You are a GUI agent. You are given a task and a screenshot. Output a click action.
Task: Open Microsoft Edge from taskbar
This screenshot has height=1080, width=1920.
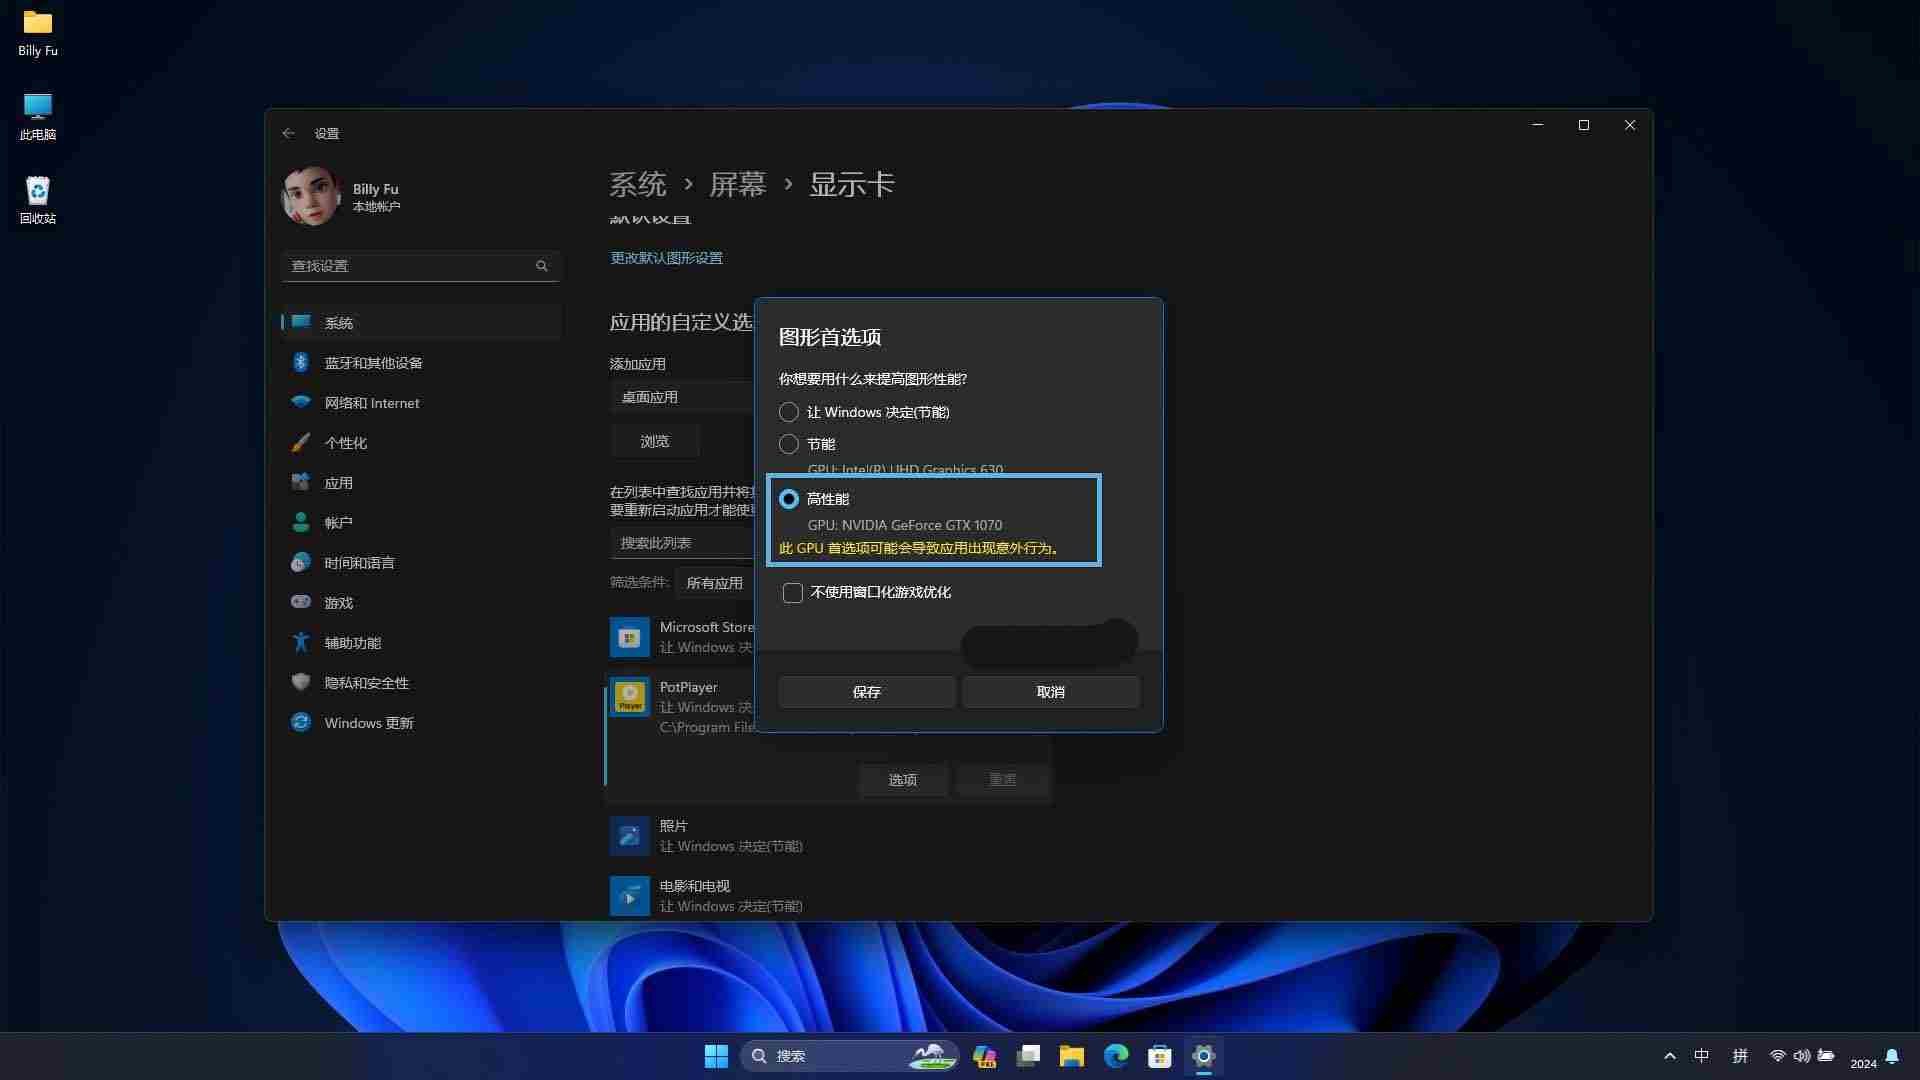1115,1056
